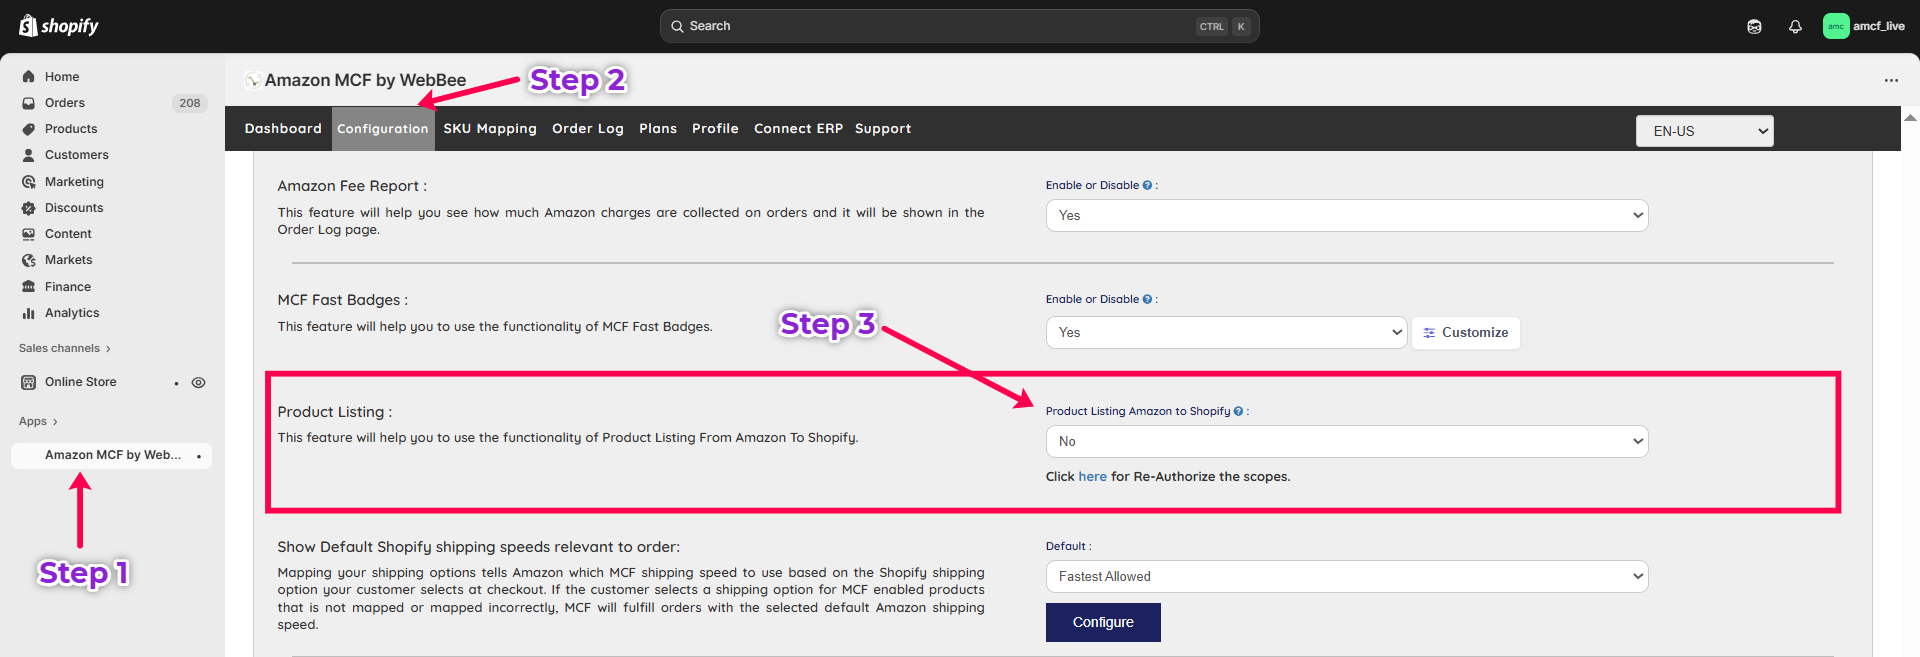
Task: Click the Customize button for Fast Badges
Action: tap(1465, 333)
